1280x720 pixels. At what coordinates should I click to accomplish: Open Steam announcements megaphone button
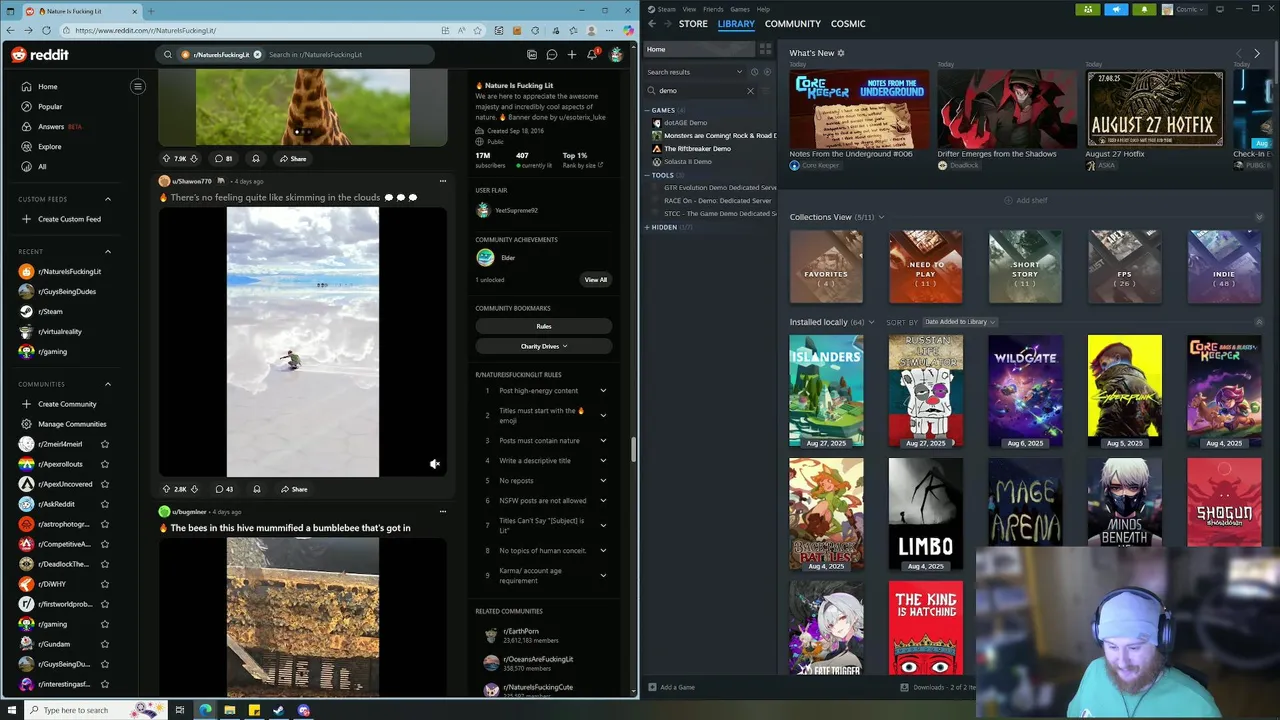[x=1116, y=9]
